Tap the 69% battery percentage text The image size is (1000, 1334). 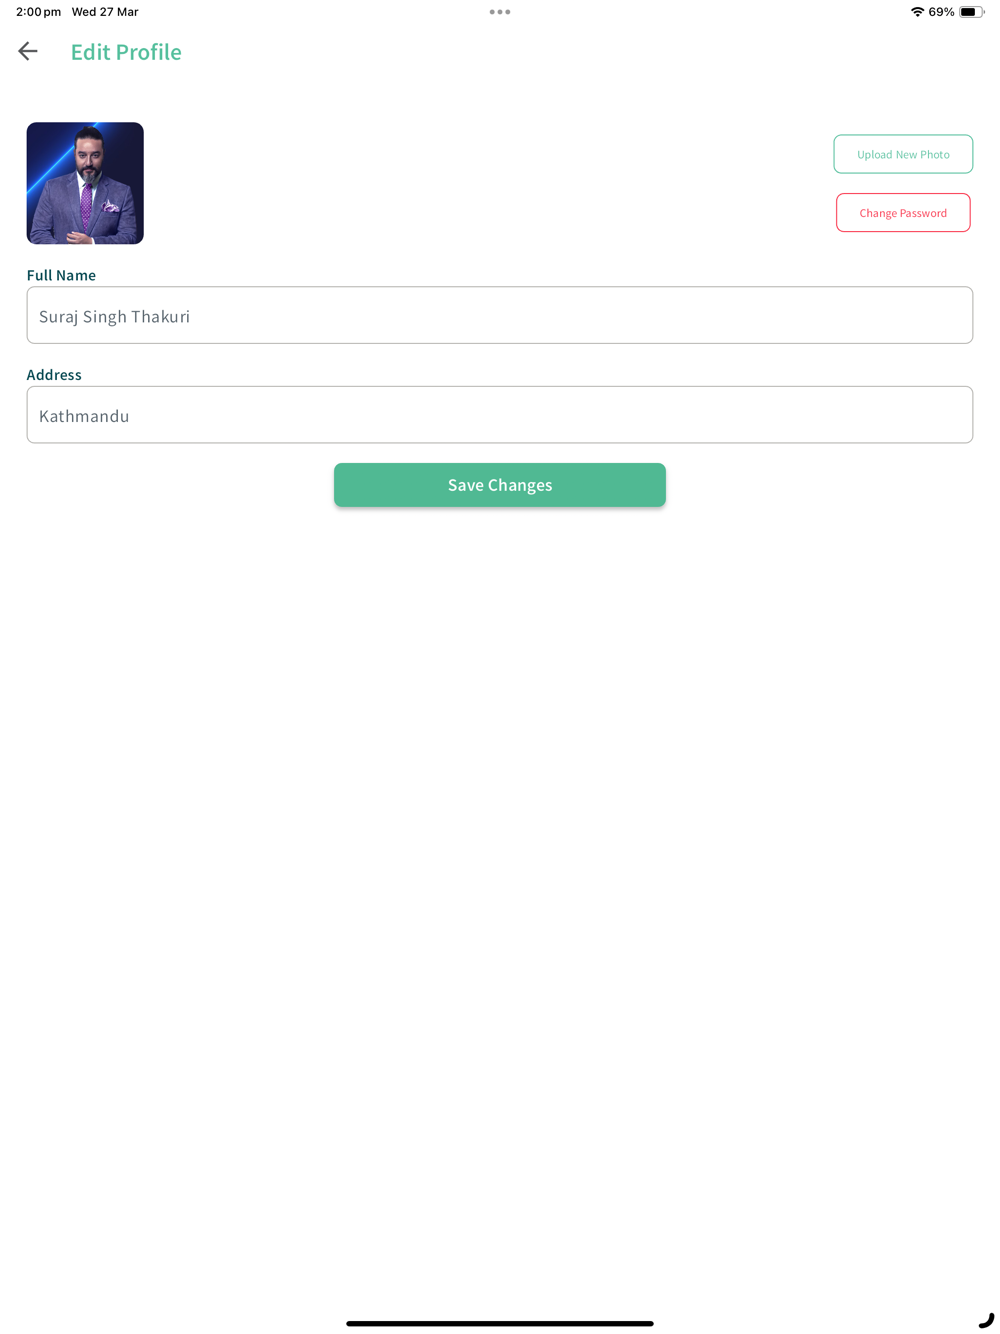pyautogui.click(x=941, y=12)
